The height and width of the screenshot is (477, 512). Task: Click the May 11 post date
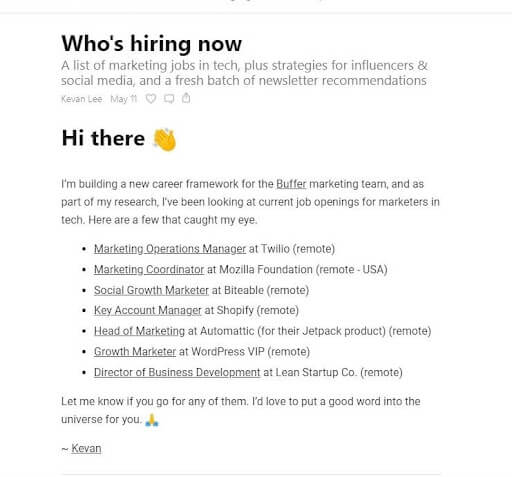point(124,99)
